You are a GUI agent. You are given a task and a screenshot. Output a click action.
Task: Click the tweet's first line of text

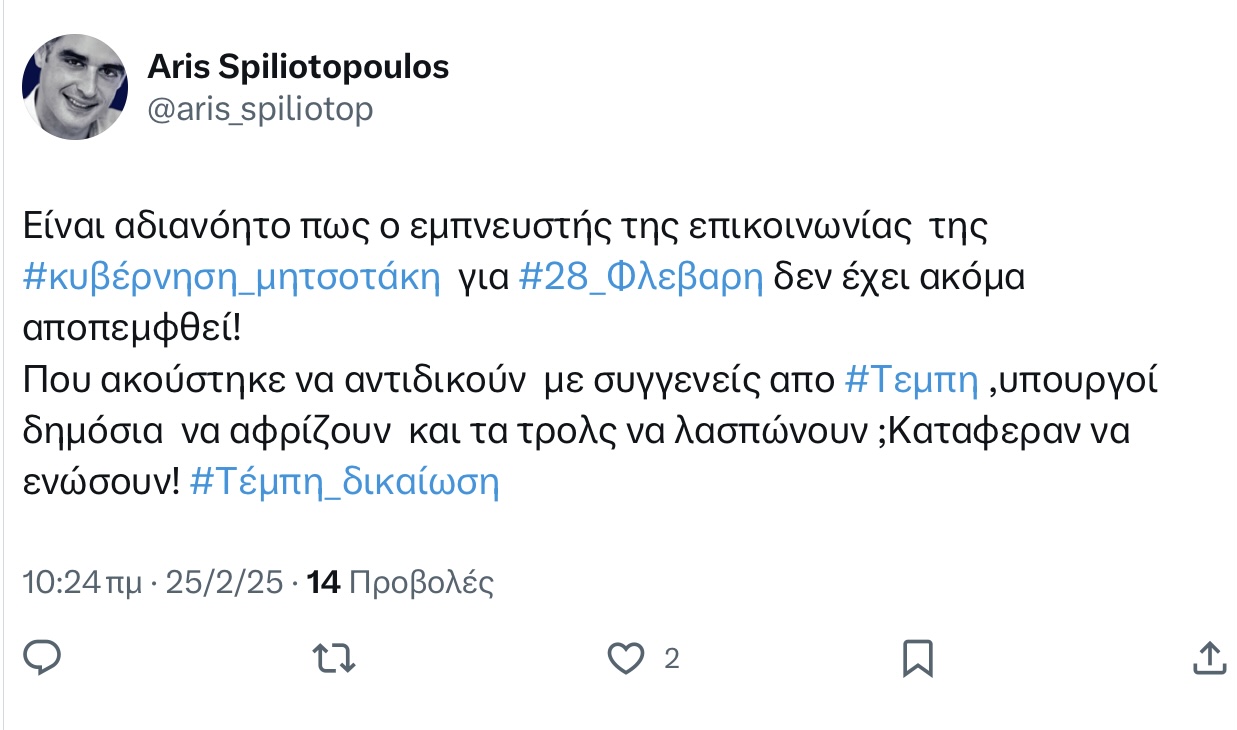(x=505, y=227)
